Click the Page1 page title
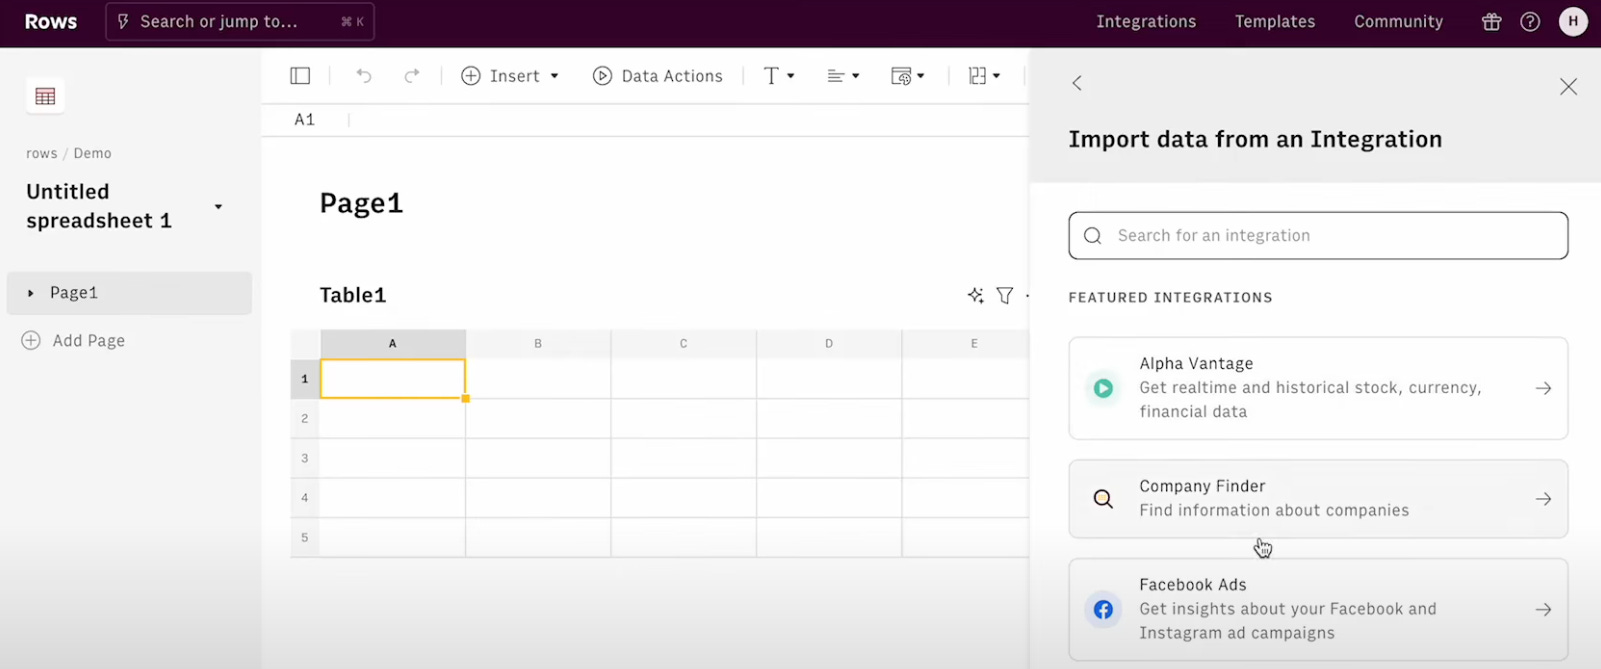 coord(361,203)
